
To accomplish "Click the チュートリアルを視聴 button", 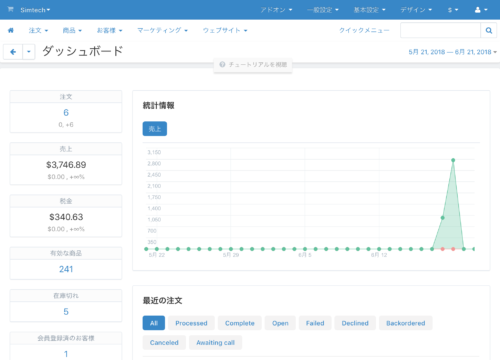I will [253, 65].
